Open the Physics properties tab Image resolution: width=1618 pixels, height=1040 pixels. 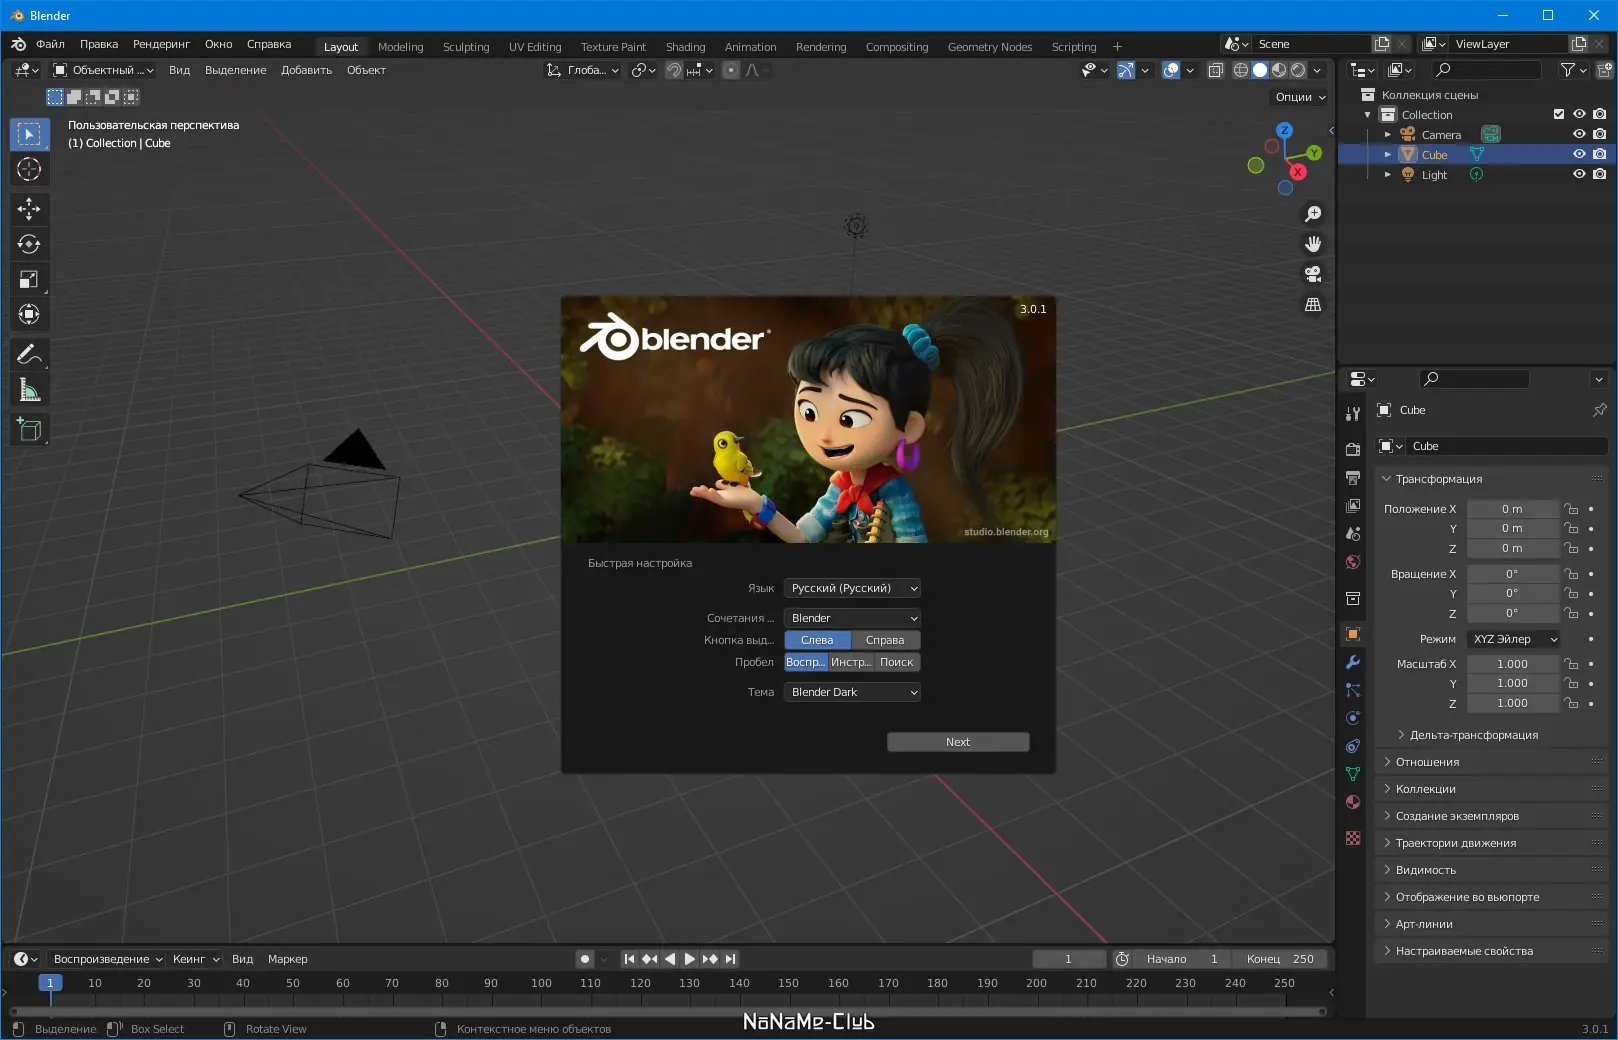point(1353,718)
